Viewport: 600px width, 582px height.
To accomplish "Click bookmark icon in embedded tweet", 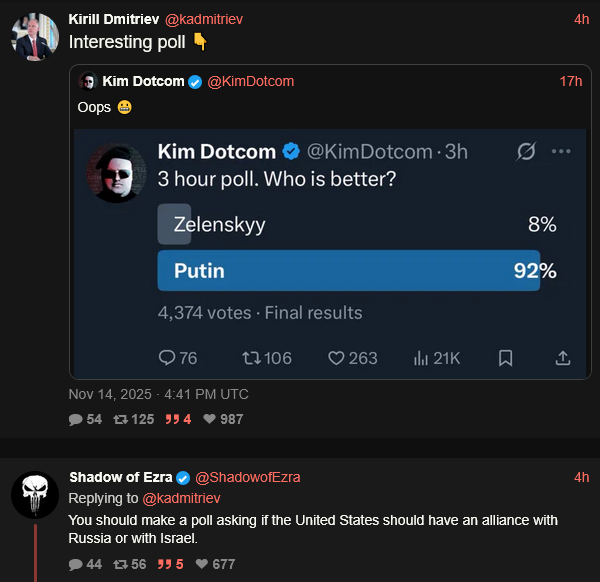I will point(506,358).
